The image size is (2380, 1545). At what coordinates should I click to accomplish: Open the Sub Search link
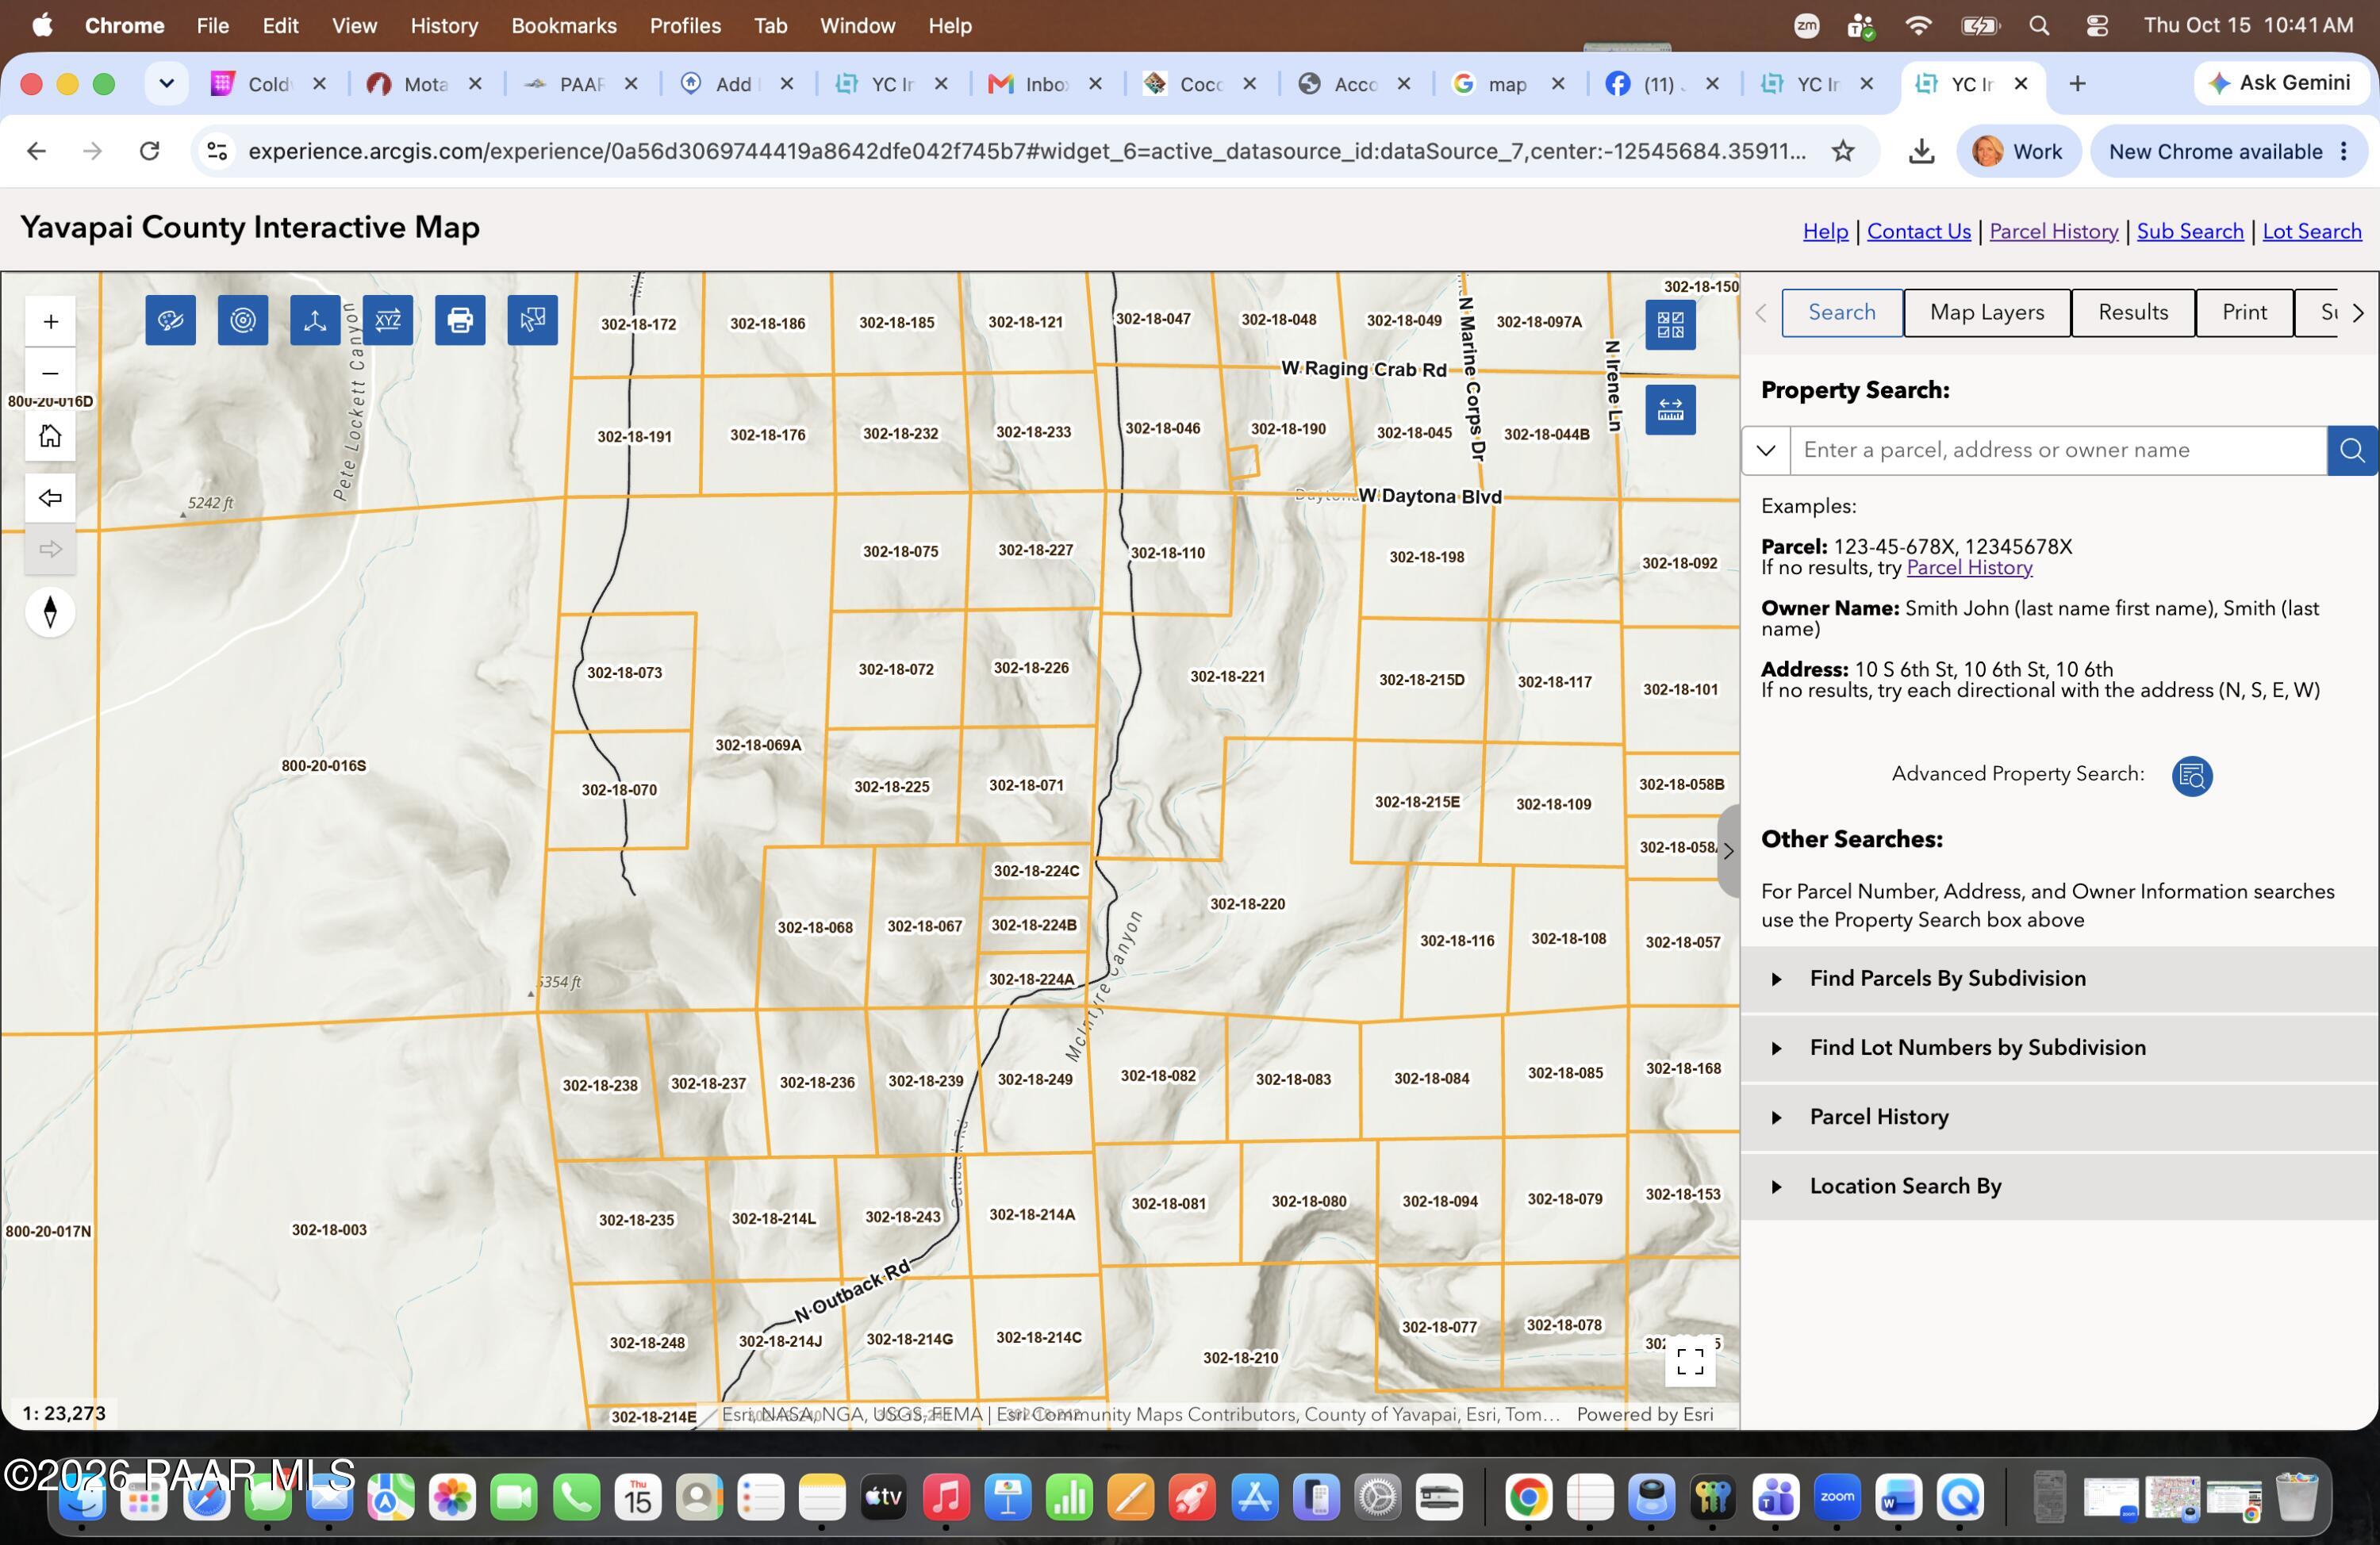click(2190, 231)
